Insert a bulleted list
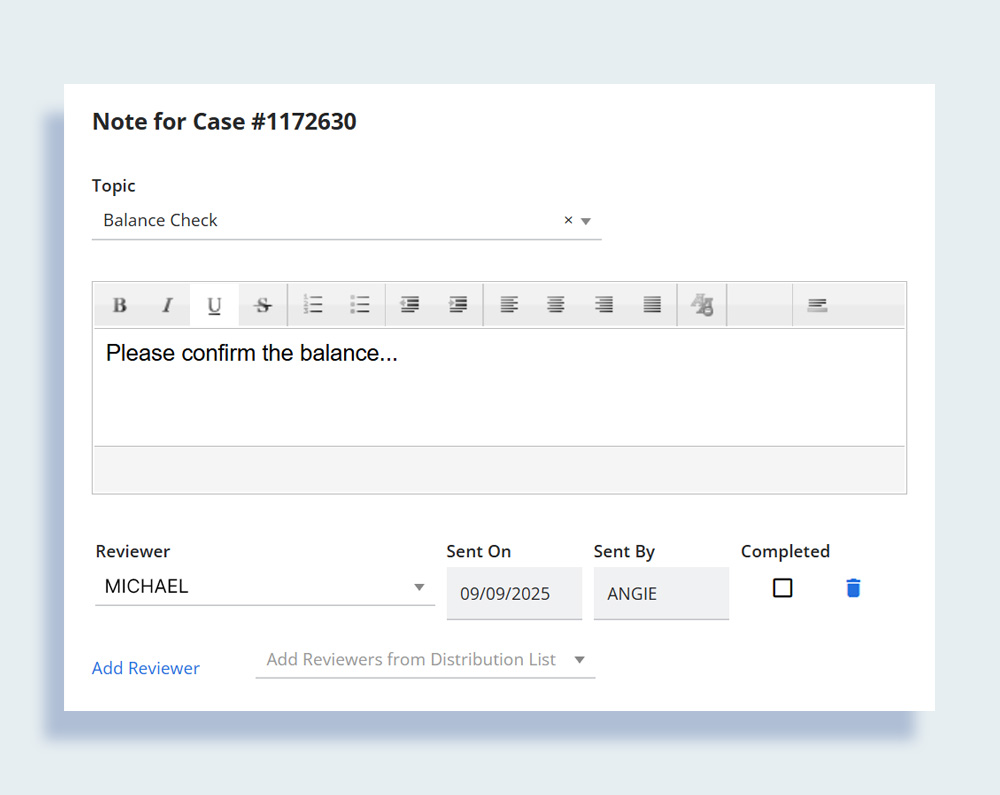 coord(360,306)
